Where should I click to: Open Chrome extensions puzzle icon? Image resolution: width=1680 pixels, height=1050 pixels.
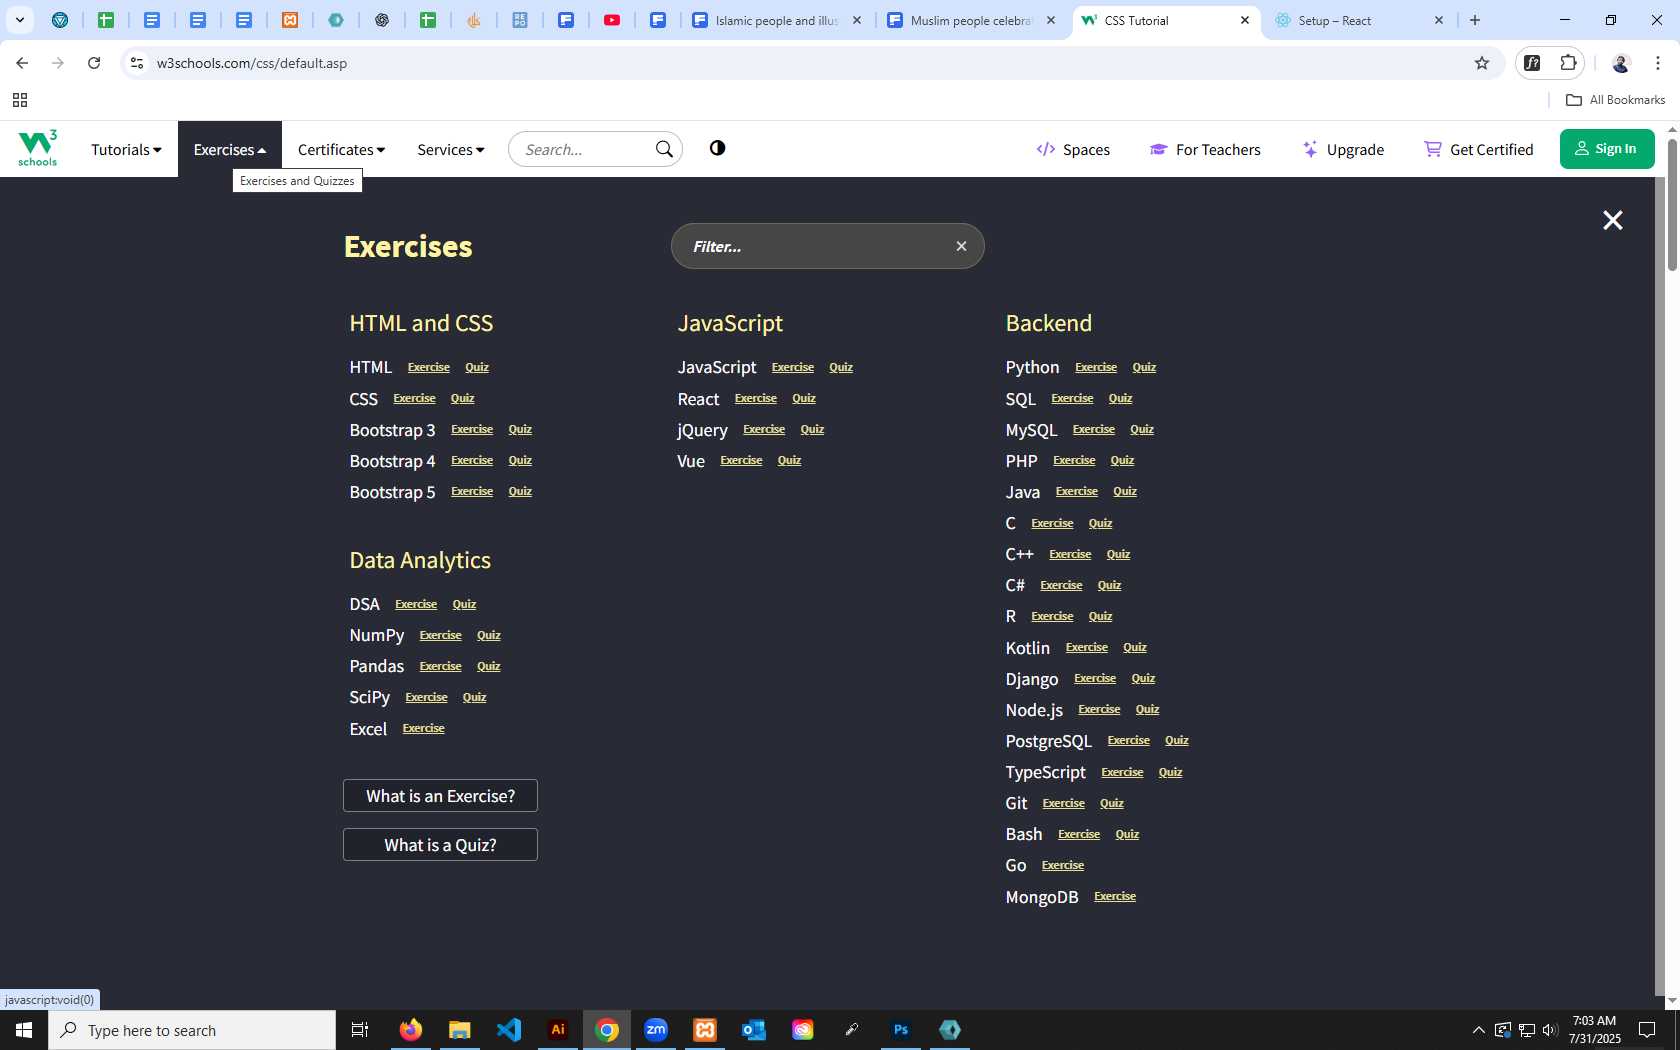pyautogui.click(x=1568, y=63)
